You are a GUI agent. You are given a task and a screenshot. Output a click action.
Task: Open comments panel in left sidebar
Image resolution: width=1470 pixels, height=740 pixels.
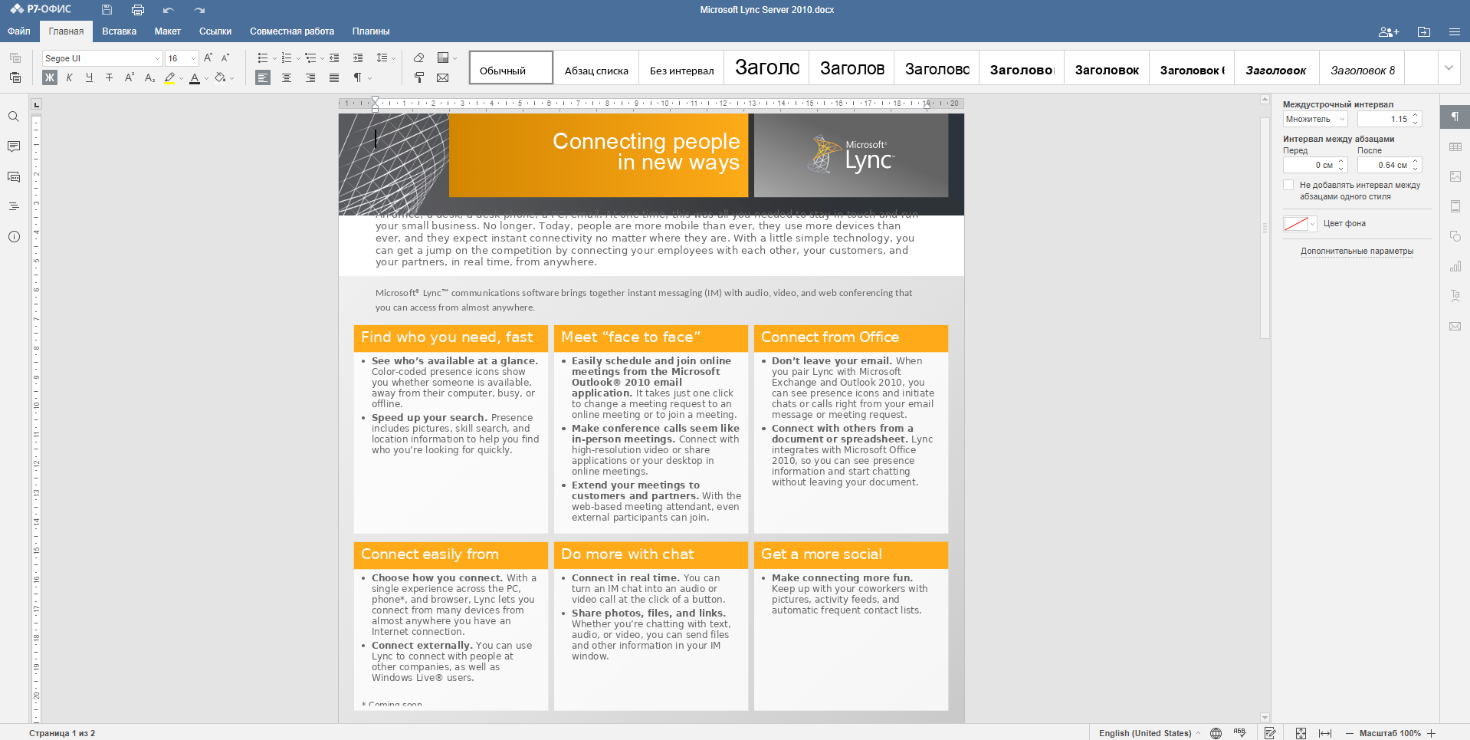[14, 147]
